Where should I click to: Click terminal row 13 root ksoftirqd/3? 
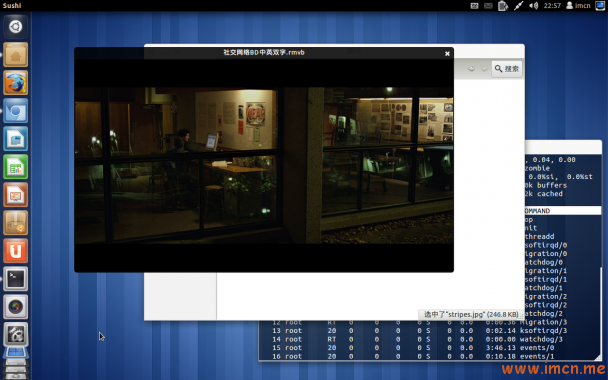pyautogui.click(x=420, y=331)
